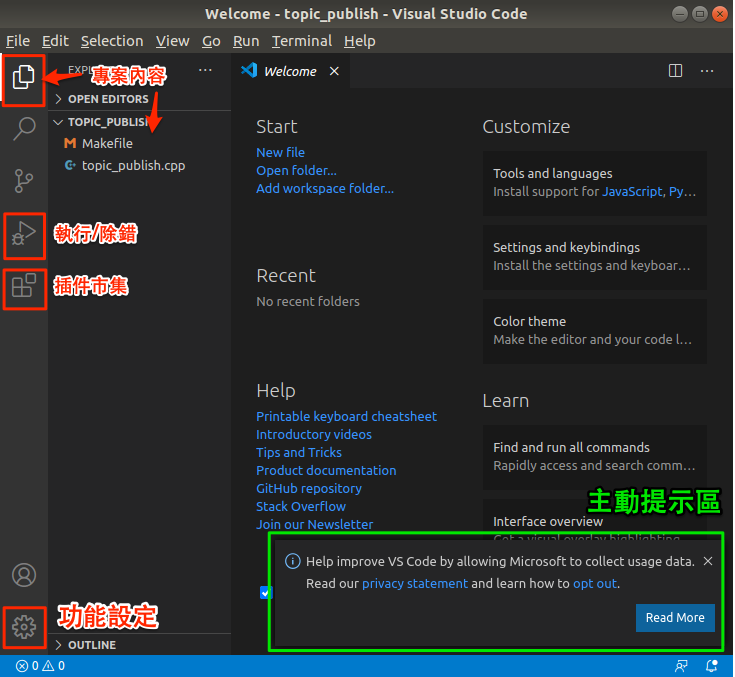Viewport: 735px width, 677px height.
Task: Open notifications bell in status bar
Action: tap(712, 666)
